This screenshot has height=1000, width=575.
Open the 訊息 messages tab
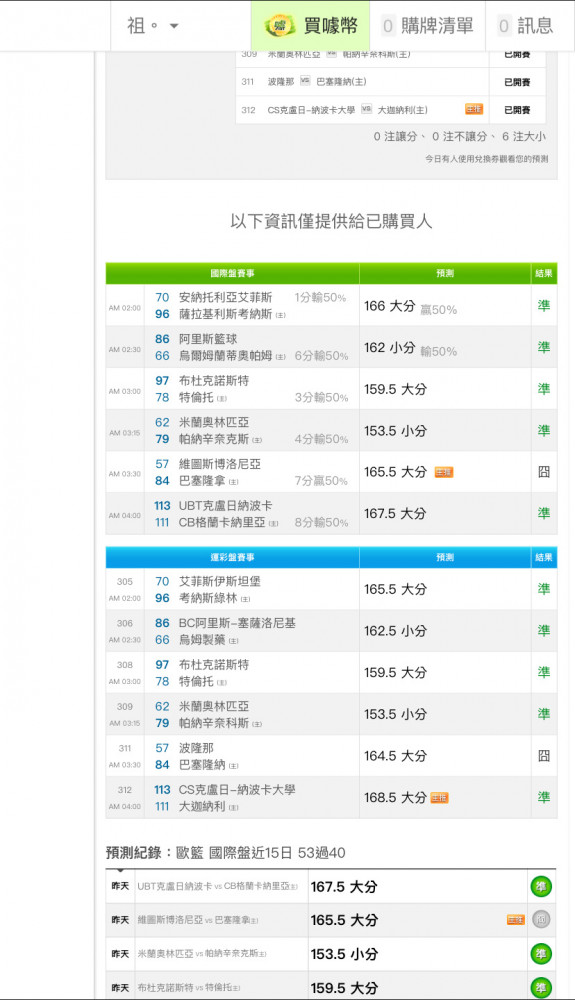tap(525, 26)
